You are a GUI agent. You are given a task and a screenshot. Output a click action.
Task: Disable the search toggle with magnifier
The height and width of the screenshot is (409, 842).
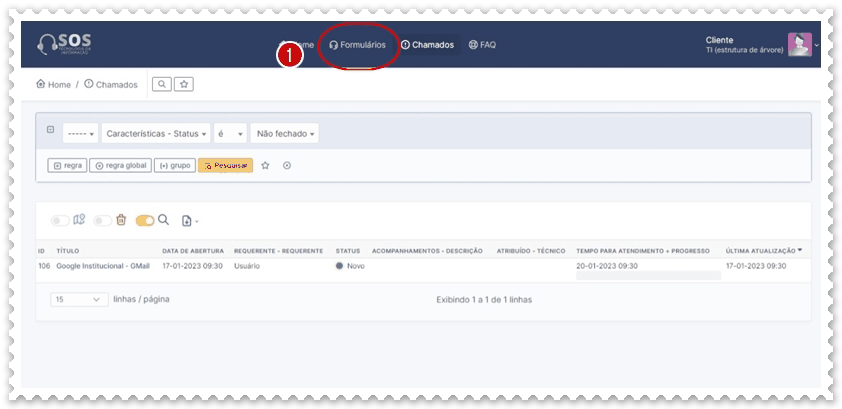(144, 220)
